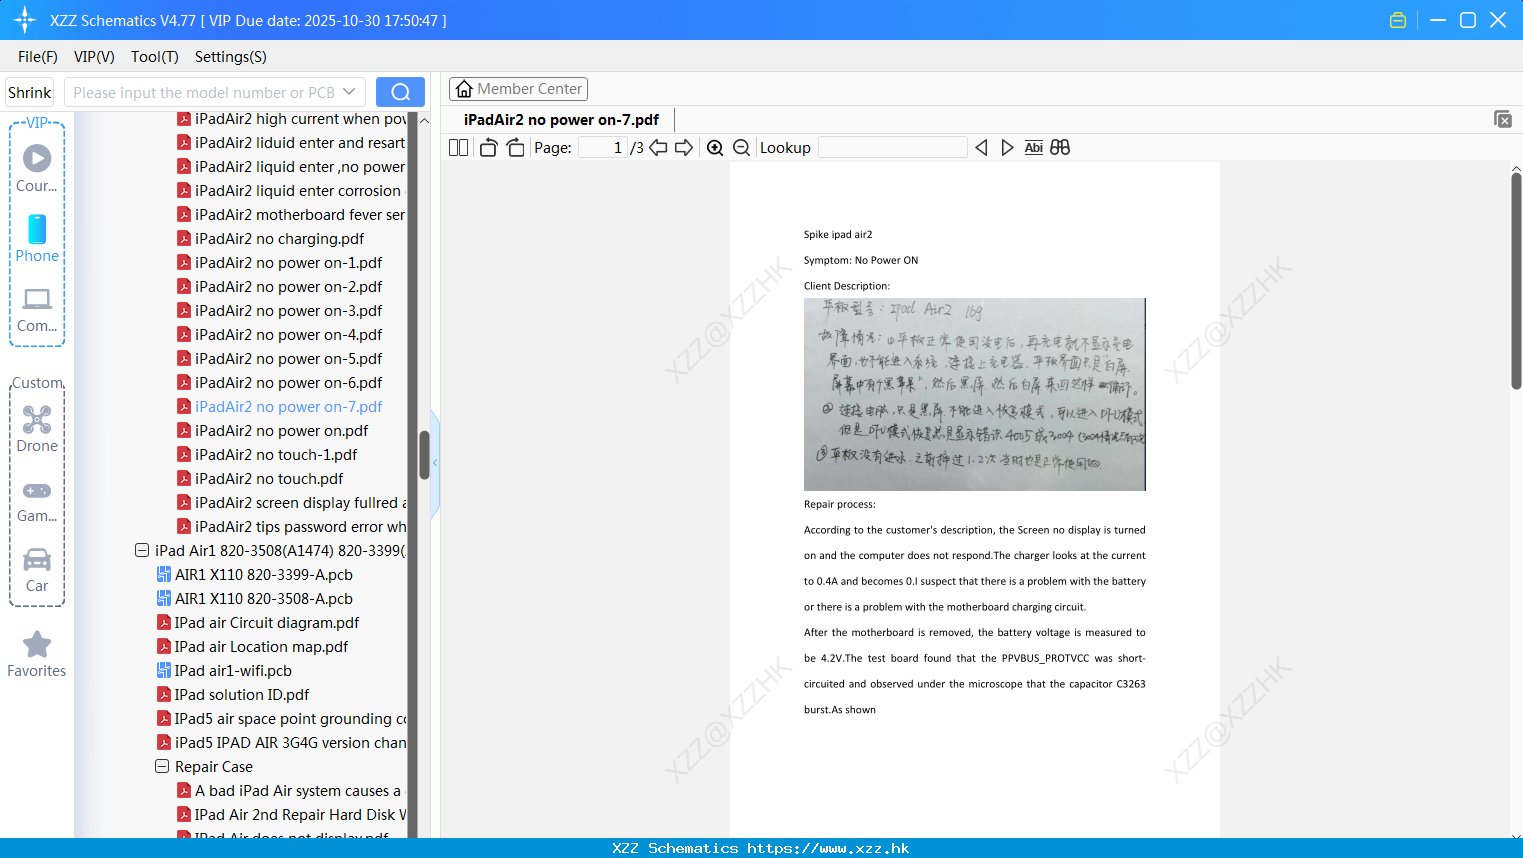Open the Settings(S) menu
The image size is (1523, 858).
pos(231,57)
